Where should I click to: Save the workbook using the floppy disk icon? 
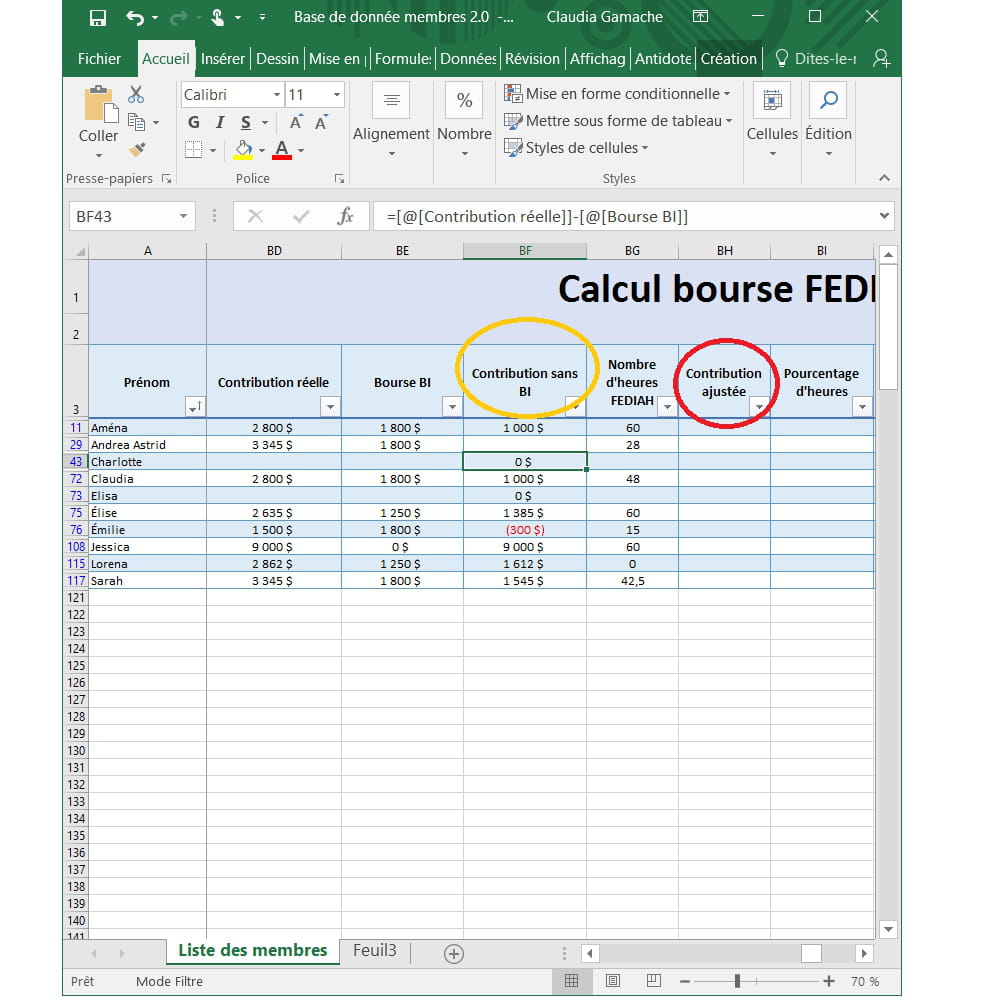[98, 17]
